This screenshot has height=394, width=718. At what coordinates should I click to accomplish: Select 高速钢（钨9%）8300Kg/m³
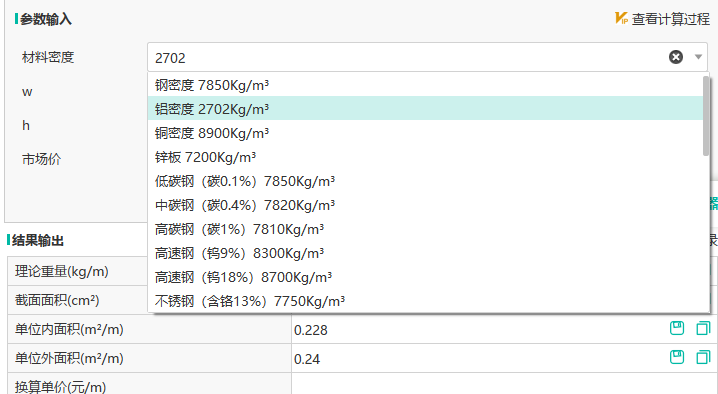tap(425, 253)
